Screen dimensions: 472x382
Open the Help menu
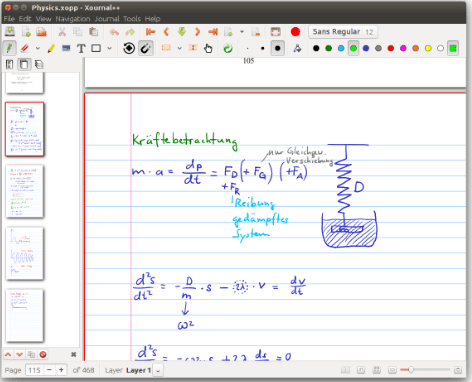(153, 19)
